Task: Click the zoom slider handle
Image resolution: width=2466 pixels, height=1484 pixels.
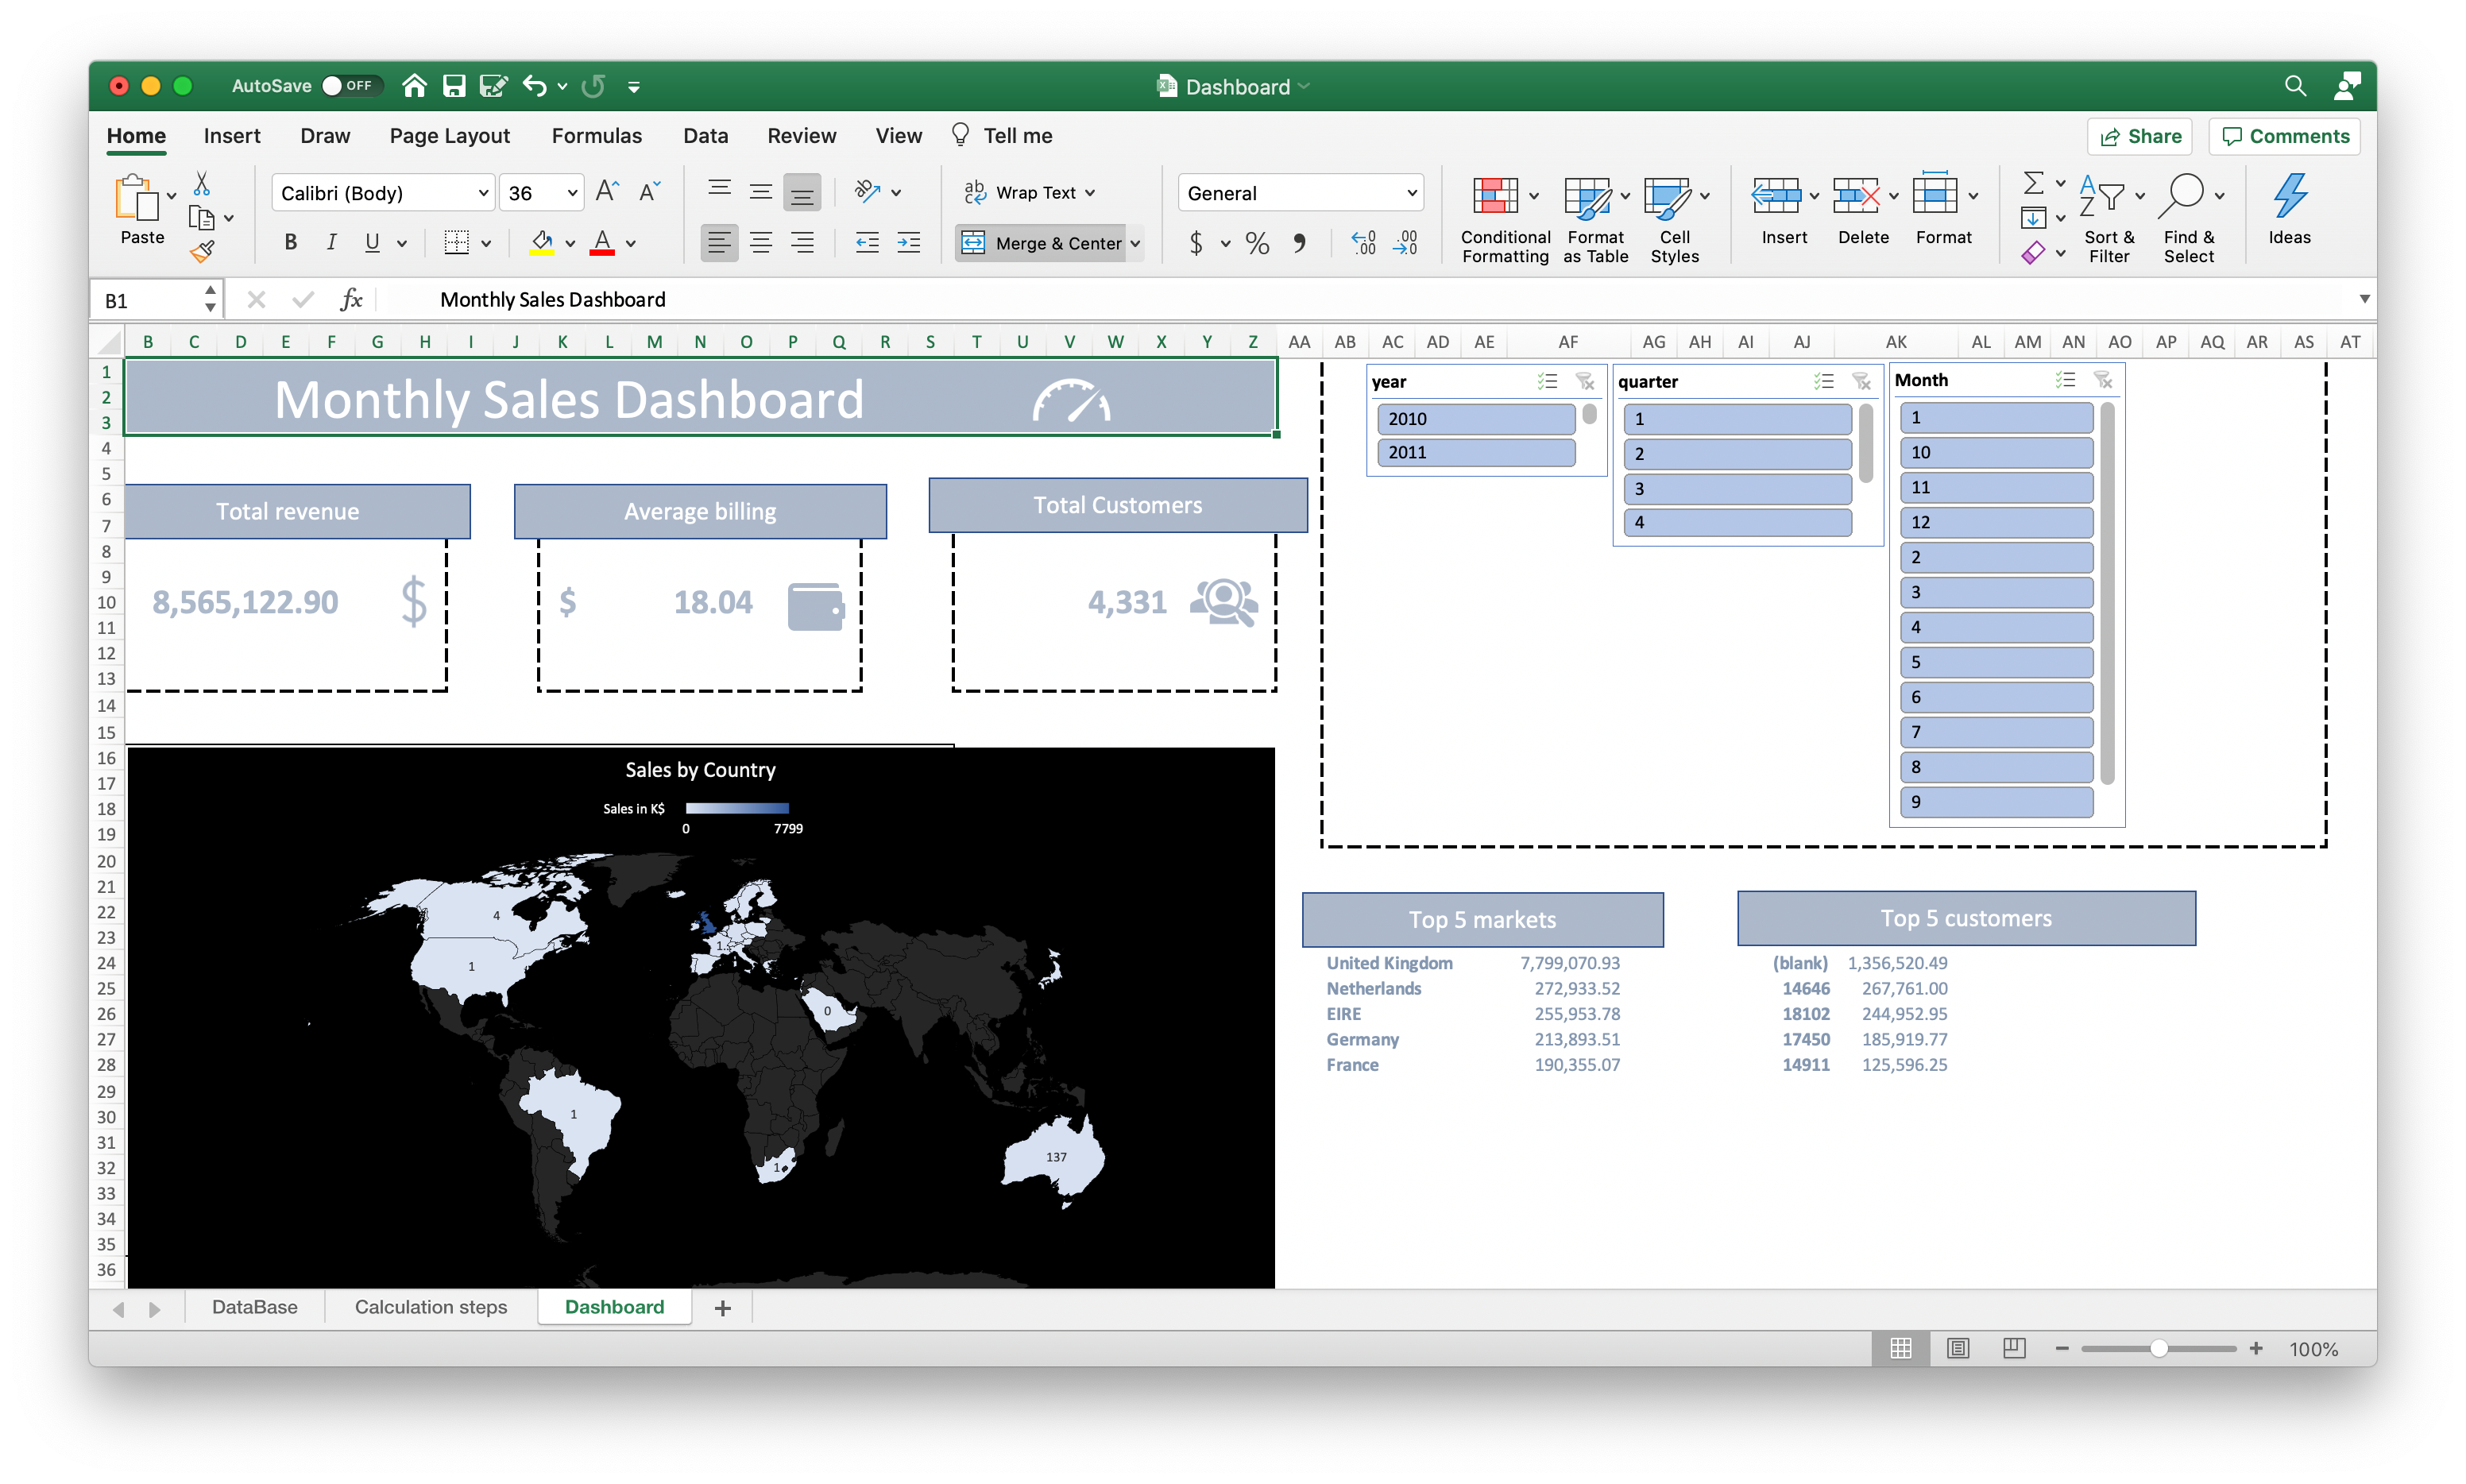Action: coord(2159,1348)
